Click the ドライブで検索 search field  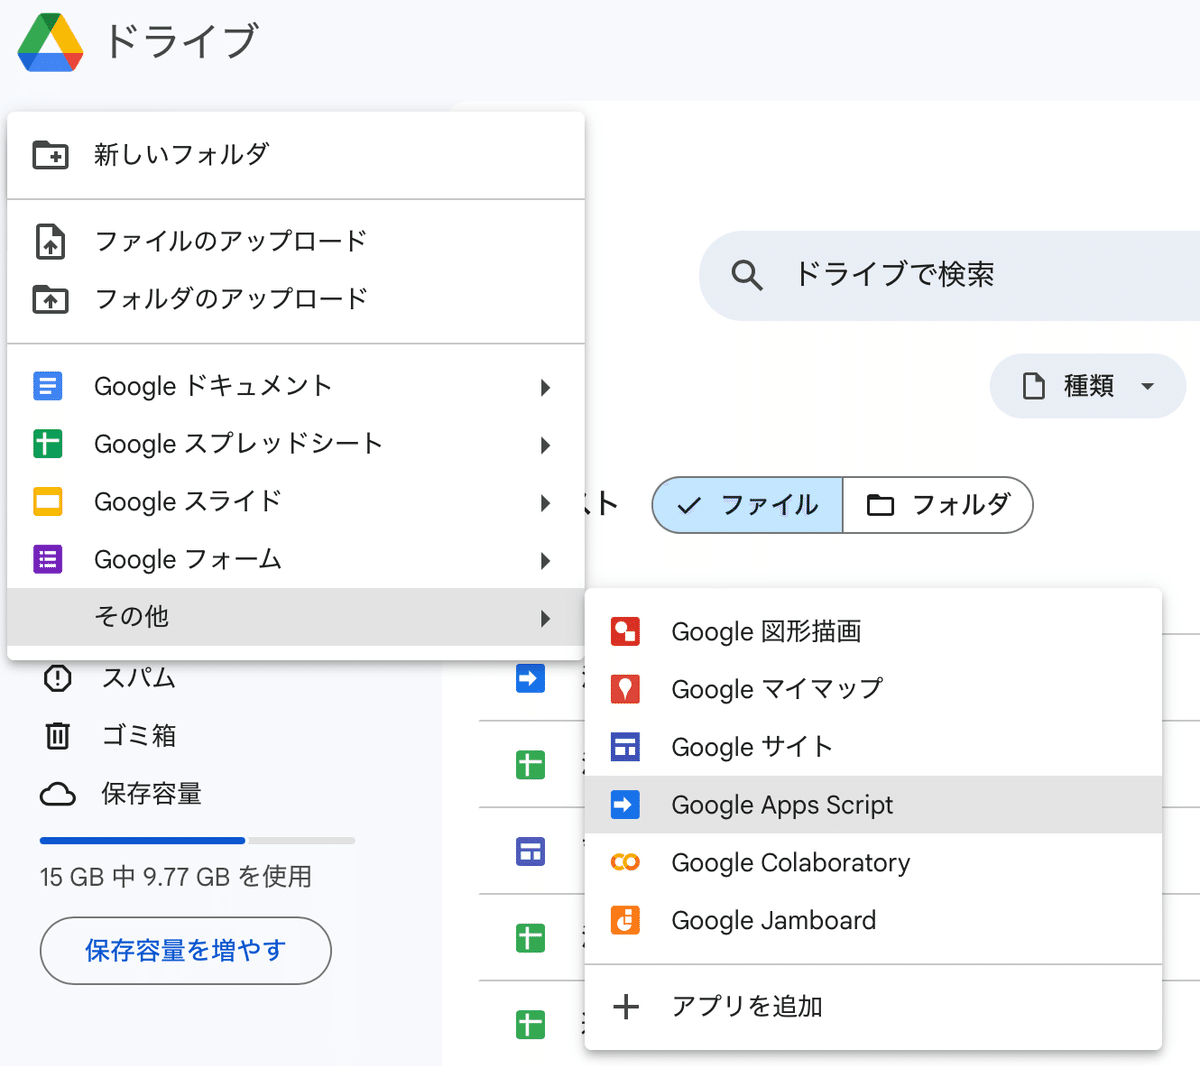click(x=950, y=275)
